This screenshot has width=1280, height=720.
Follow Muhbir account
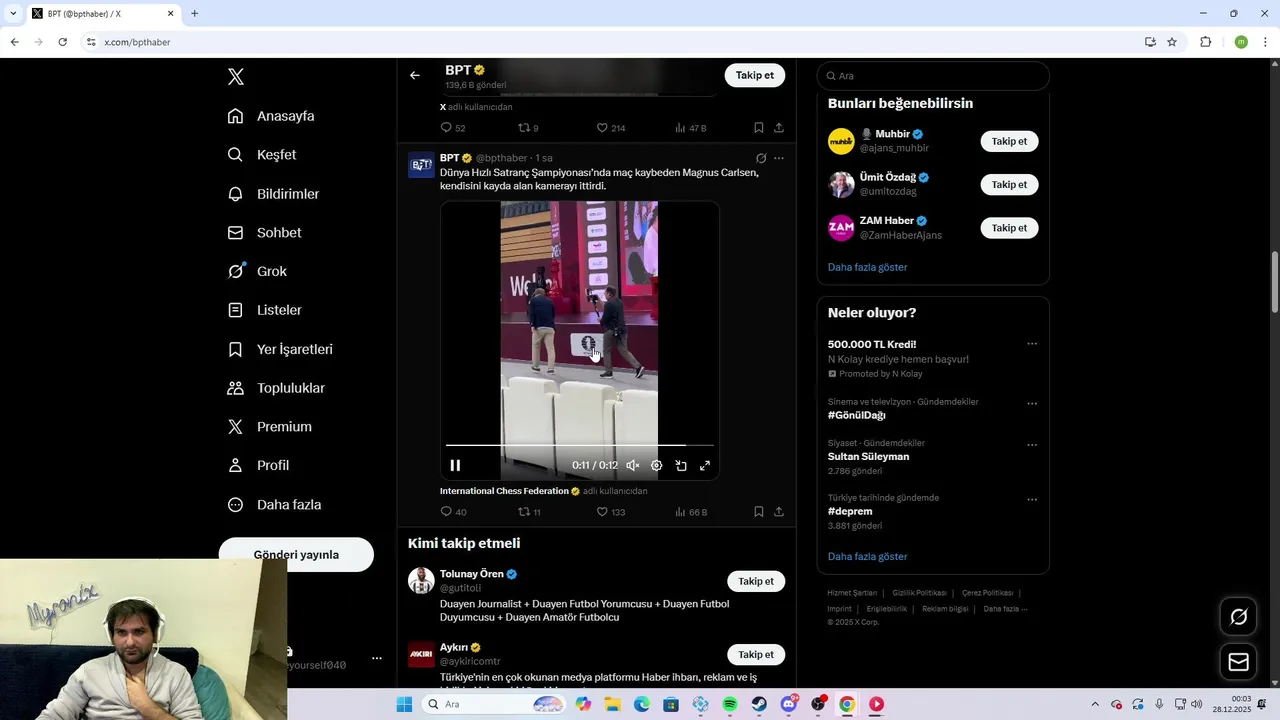coord(1009,141)
